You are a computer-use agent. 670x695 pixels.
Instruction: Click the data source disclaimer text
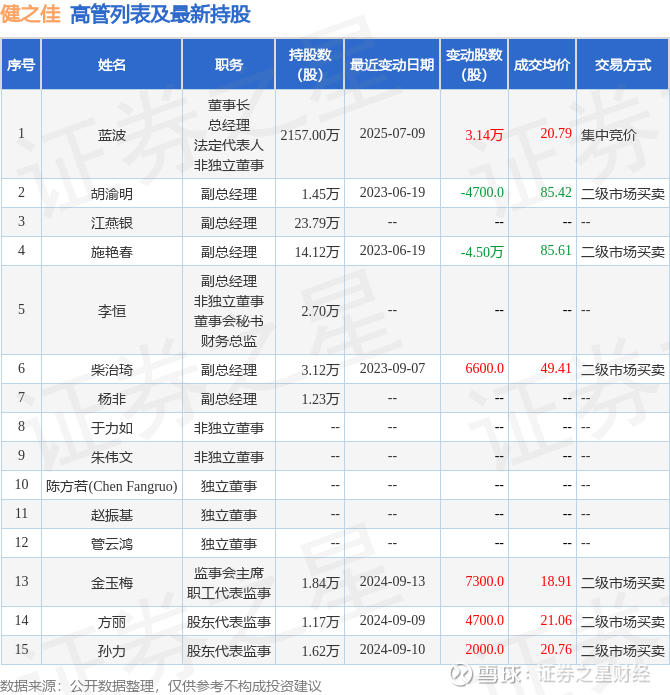(160, 686)
